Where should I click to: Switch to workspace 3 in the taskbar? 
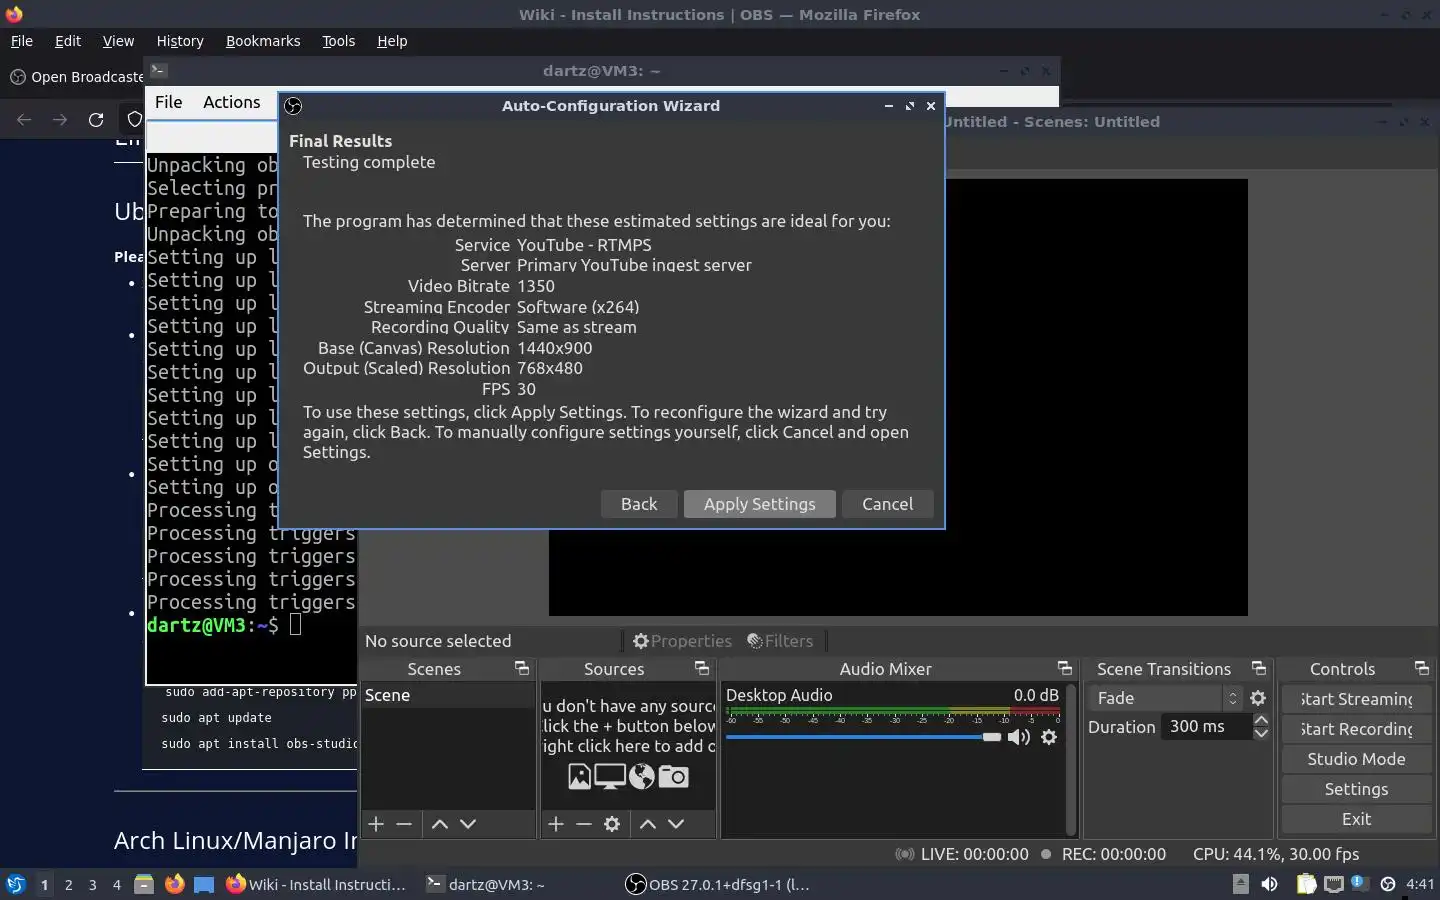point(92,884)
